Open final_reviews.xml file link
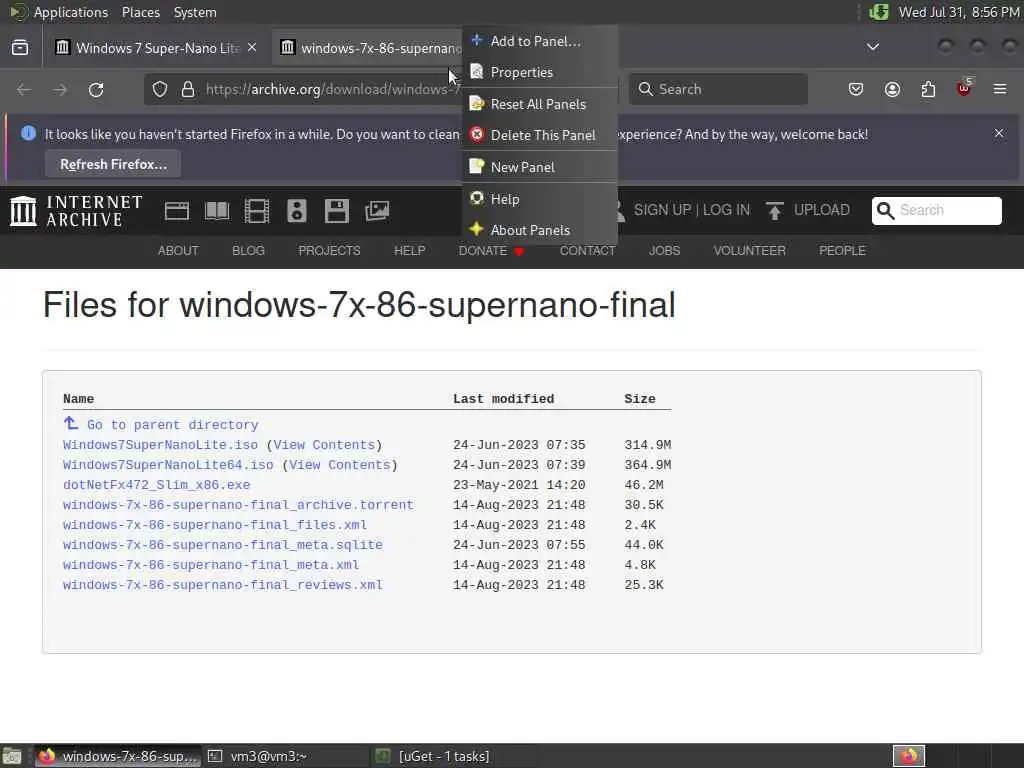This screenshot has height=768, width=1024. click(x=223, y=585)
